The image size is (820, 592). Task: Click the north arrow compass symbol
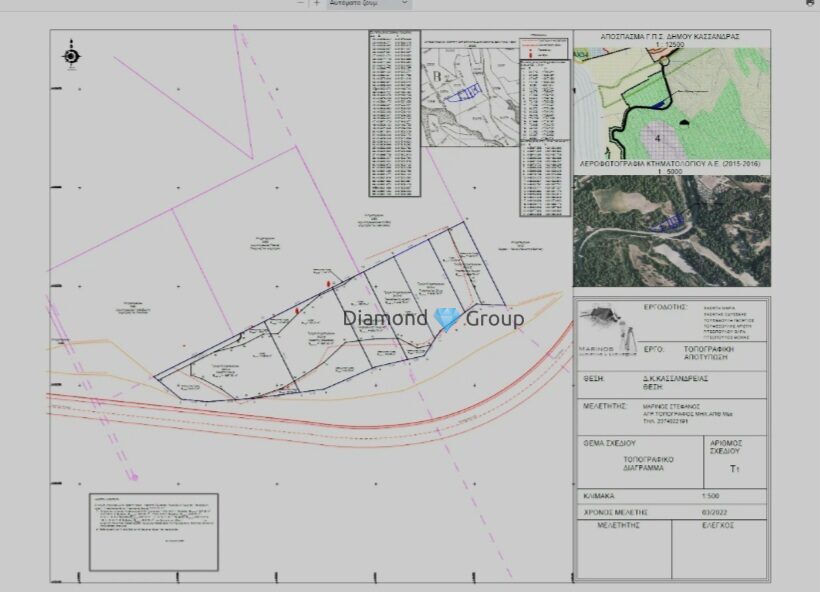[x=71, y=56]
